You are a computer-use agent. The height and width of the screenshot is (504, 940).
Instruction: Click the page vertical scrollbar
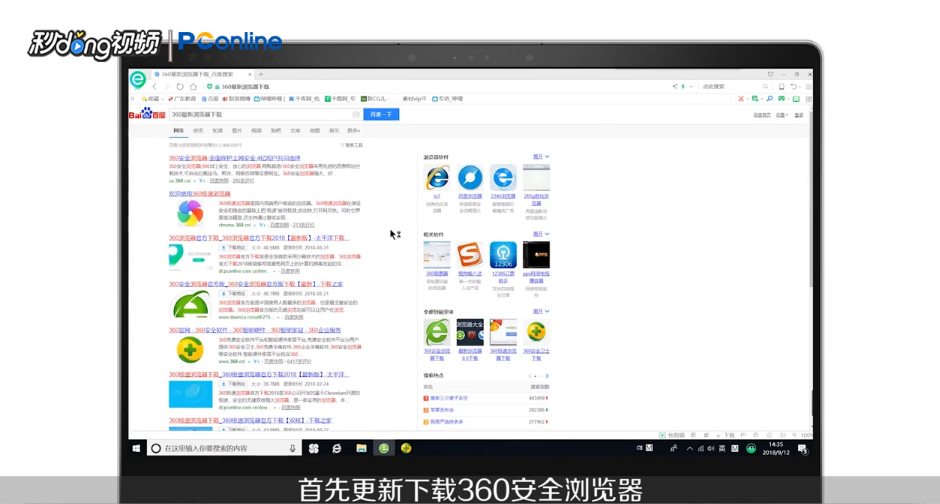pyautogui.click(x=811, y=198)
